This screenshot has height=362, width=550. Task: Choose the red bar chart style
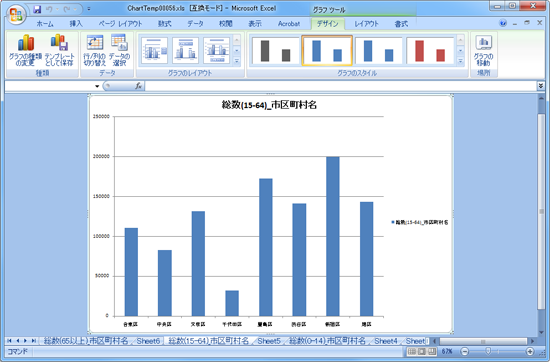[430, 51]
